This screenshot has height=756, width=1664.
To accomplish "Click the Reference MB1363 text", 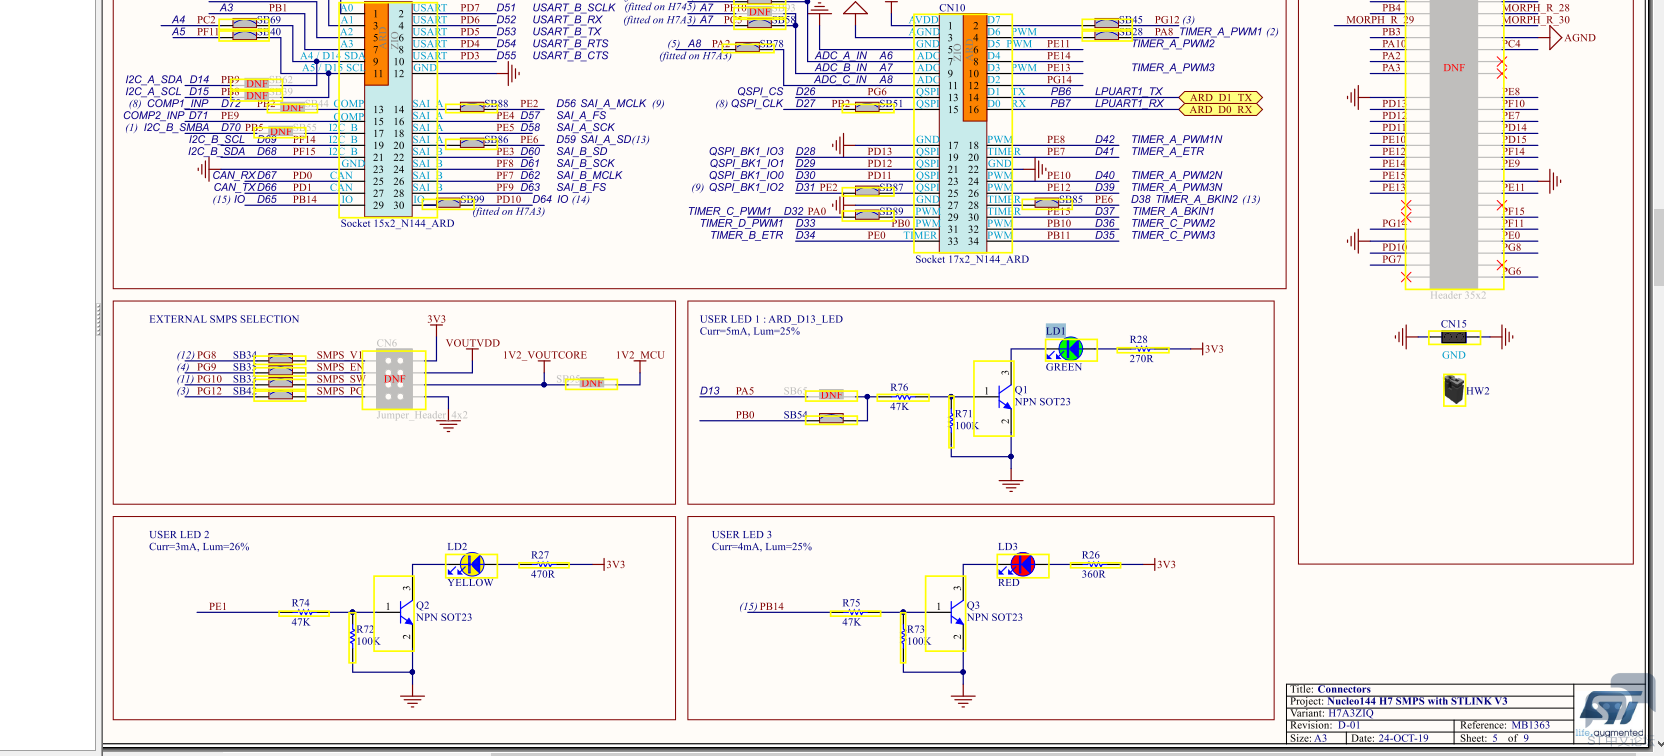I will pos(1505,725).
